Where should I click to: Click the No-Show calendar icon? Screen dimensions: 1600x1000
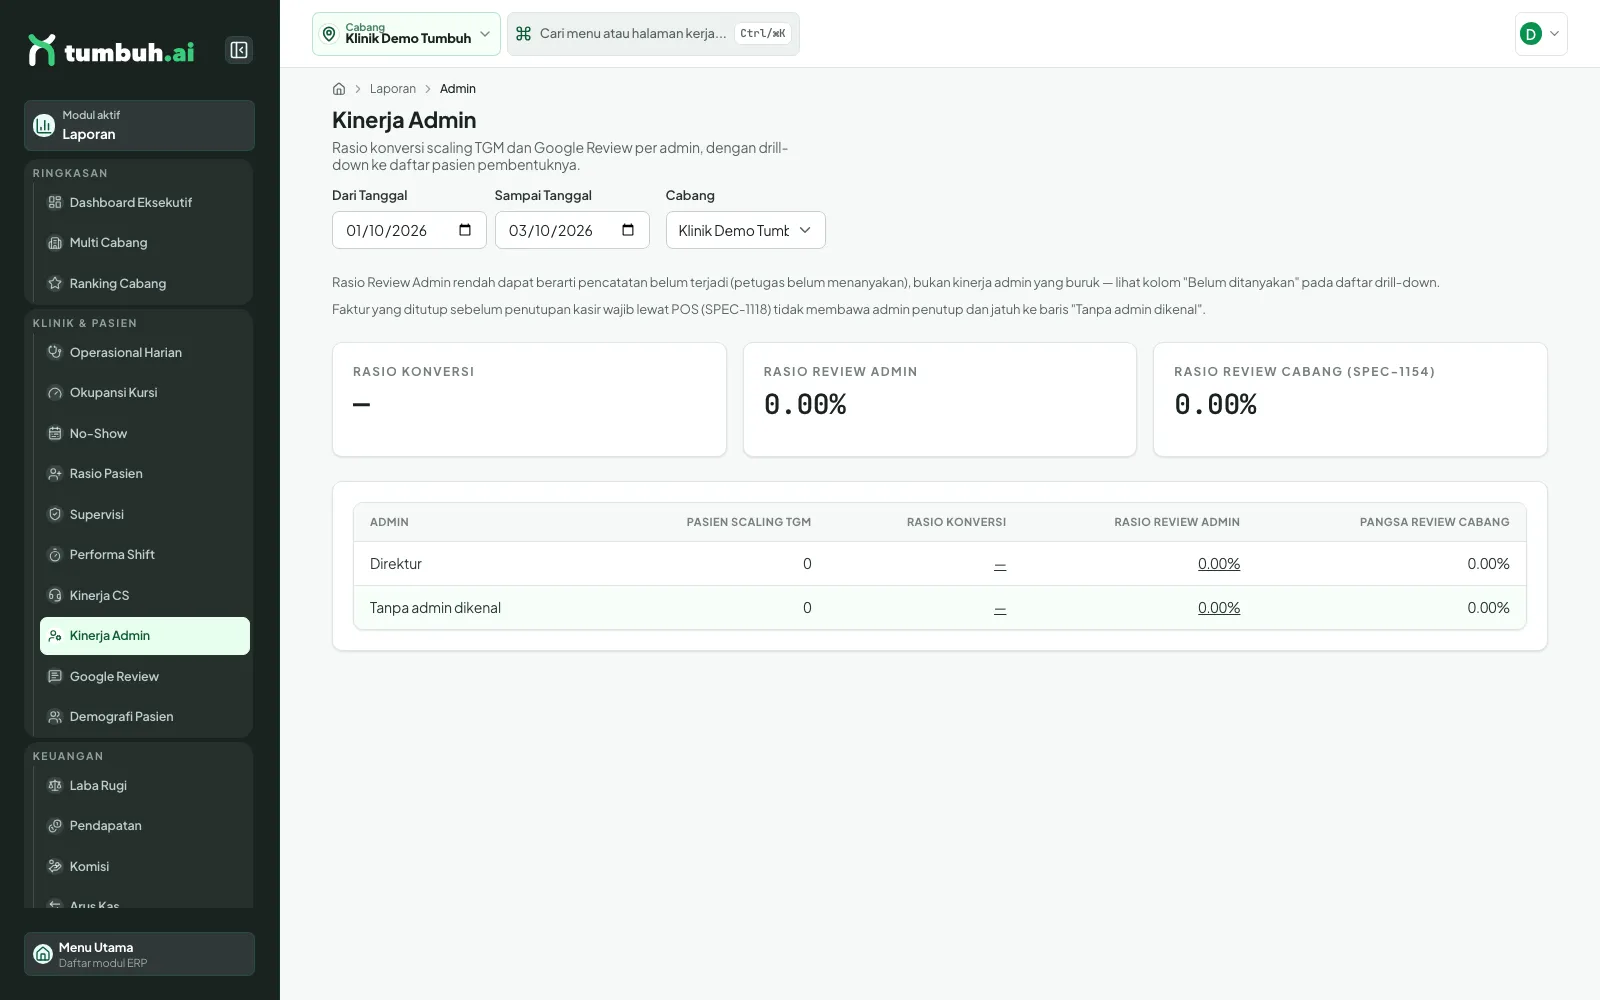[55, 433]
